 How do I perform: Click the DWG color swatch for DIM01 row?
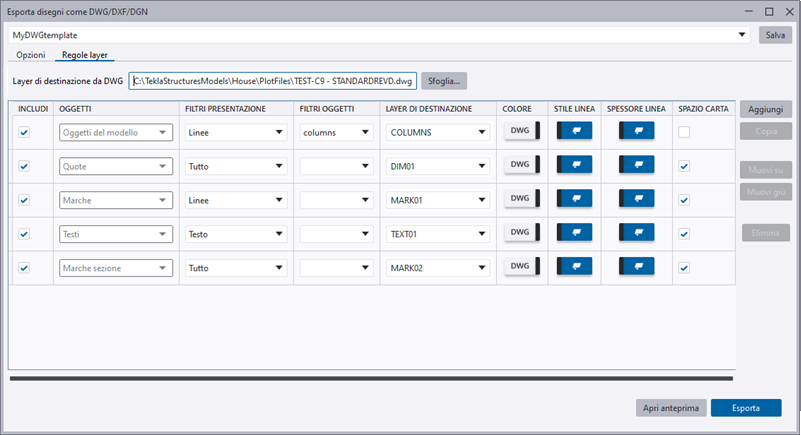(x=520, y=165)
